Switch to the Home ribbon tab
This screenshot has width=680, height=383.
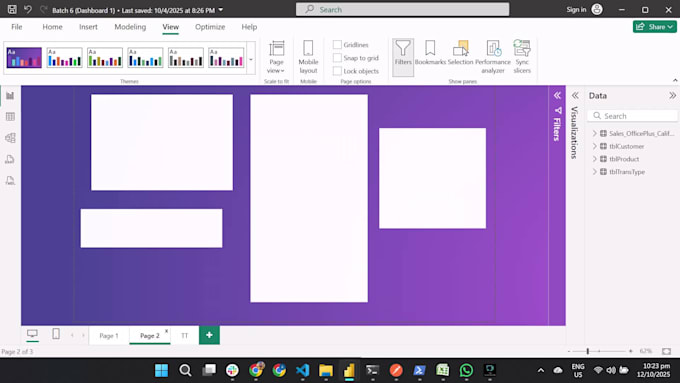52,27
